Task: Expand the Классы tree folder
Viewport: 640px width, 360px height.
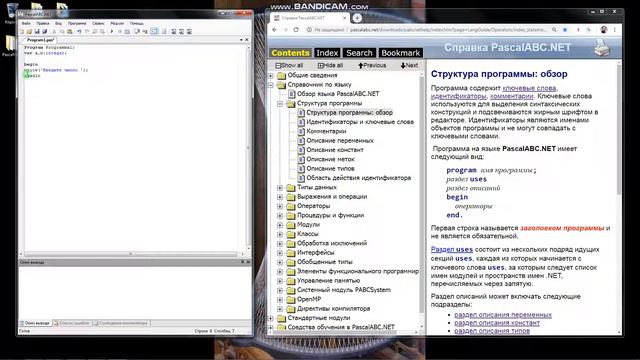Action: (280, 234)
